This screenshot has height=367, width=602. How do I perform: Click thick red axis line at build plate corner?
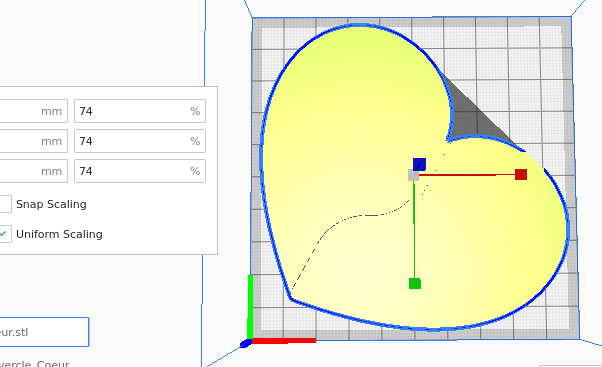(284, 341)
